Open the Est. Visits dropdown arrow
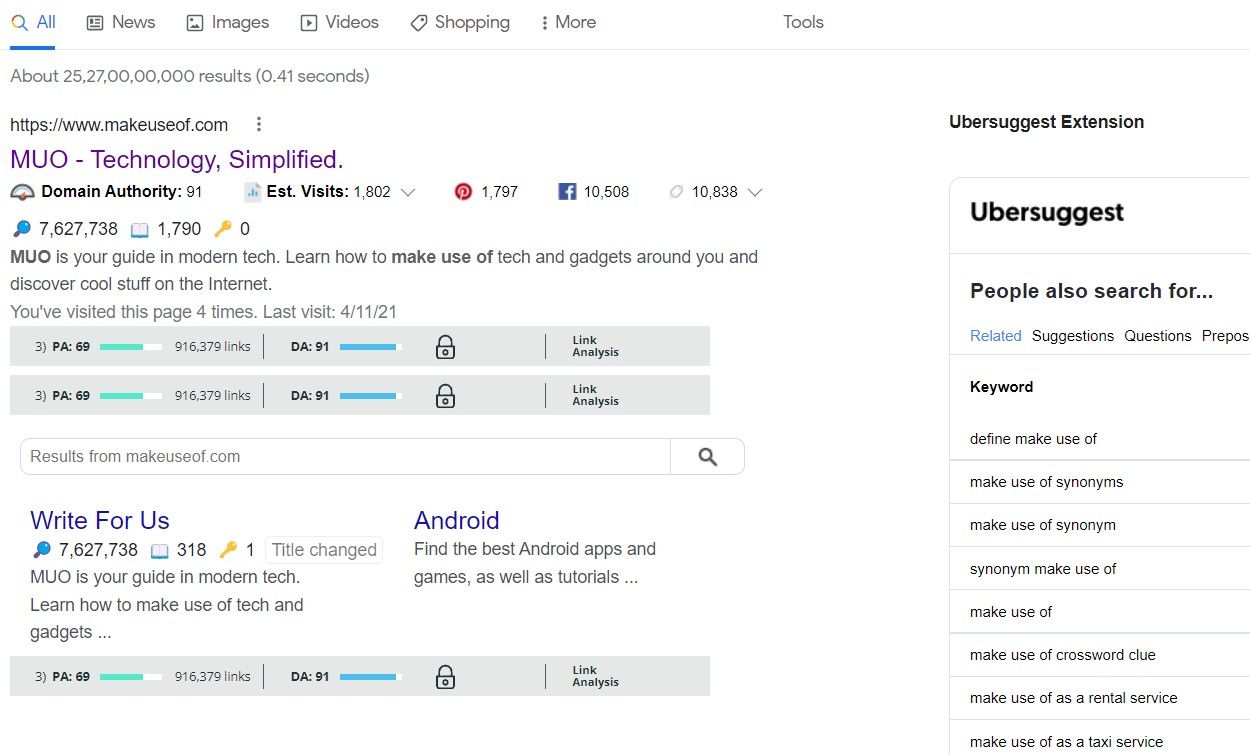 [409, 192]
